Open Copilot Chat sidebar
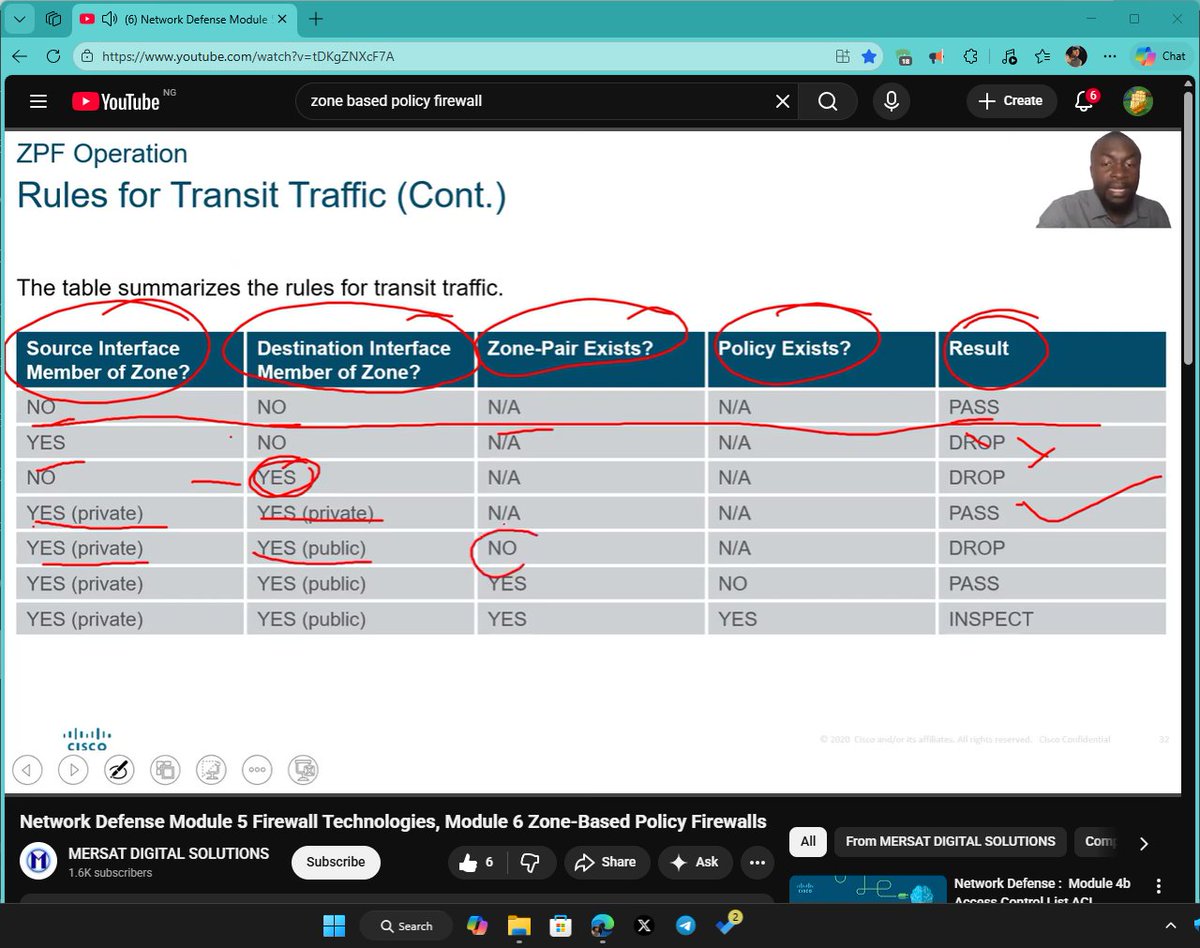1200x948 pixels. 1160,57
